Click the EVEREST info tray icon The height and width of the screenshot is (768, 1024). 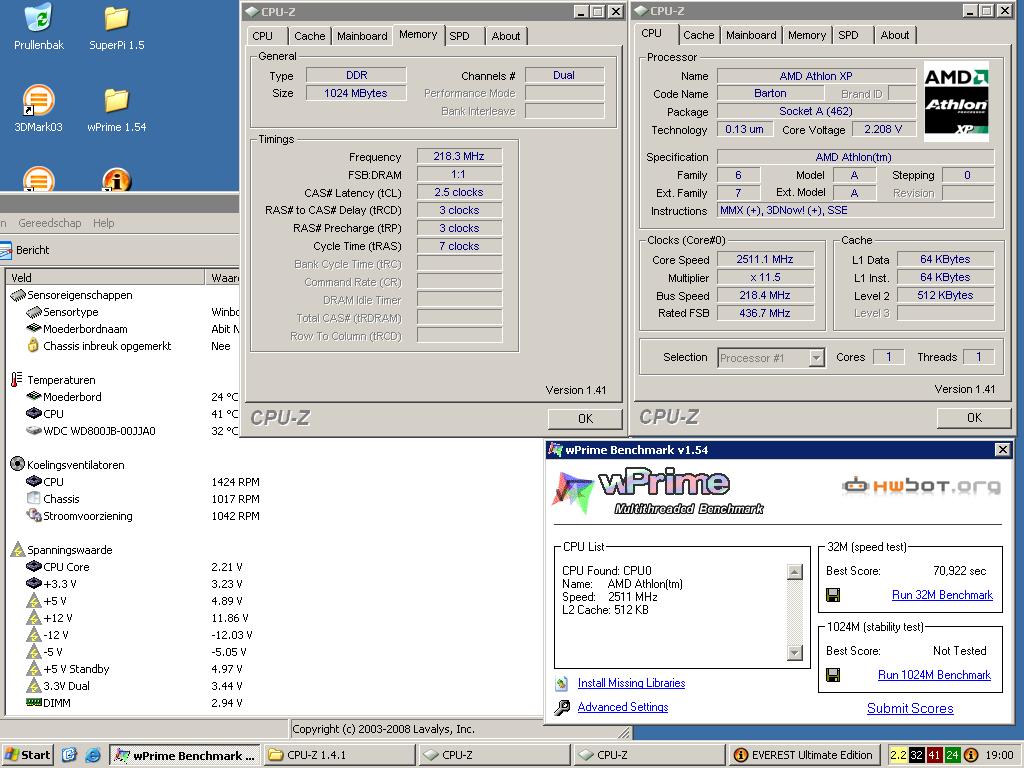pyautogui.click(x=971, y=755)
